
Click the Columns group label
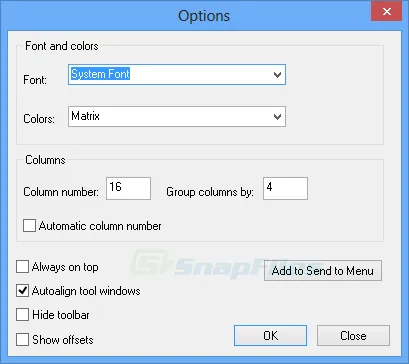coord(45,160)
